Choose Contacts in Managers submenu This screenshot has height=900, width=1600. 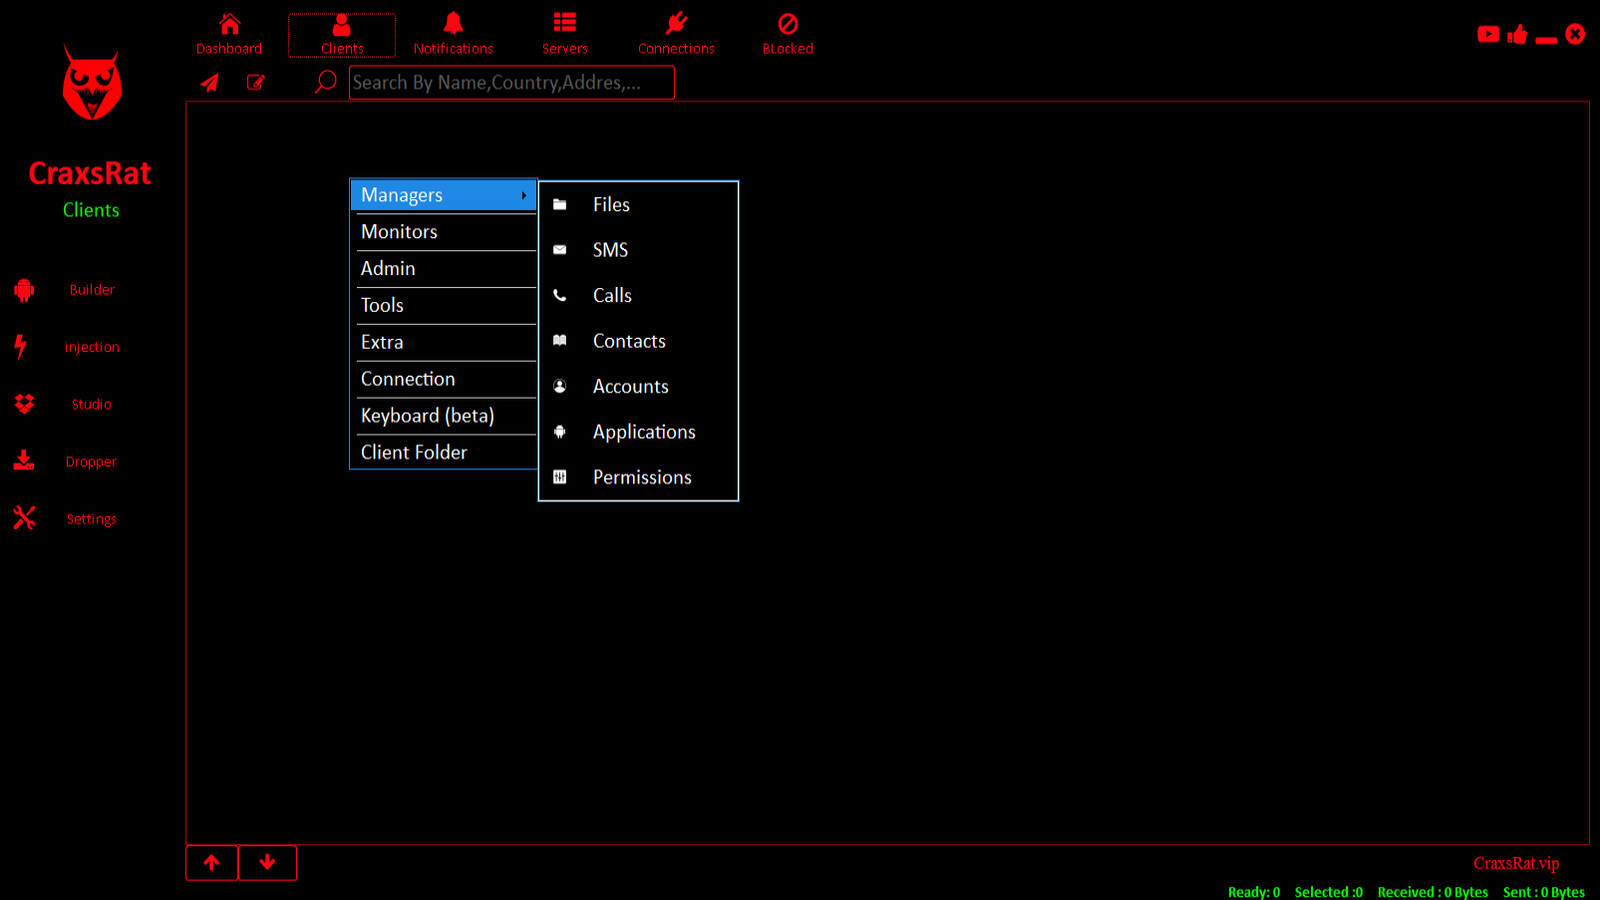click(x=638, y=341)
